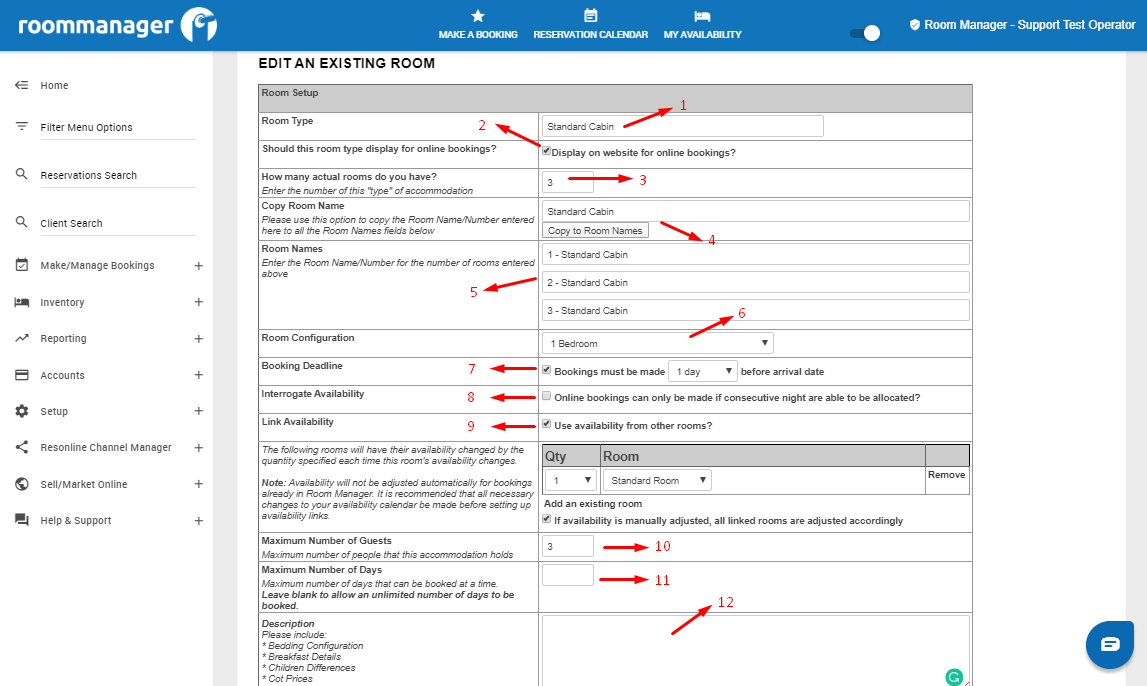Expand Resonline Channel Manager plus sign
This screenshot has width=1147, height=686.
pos(198,448)
